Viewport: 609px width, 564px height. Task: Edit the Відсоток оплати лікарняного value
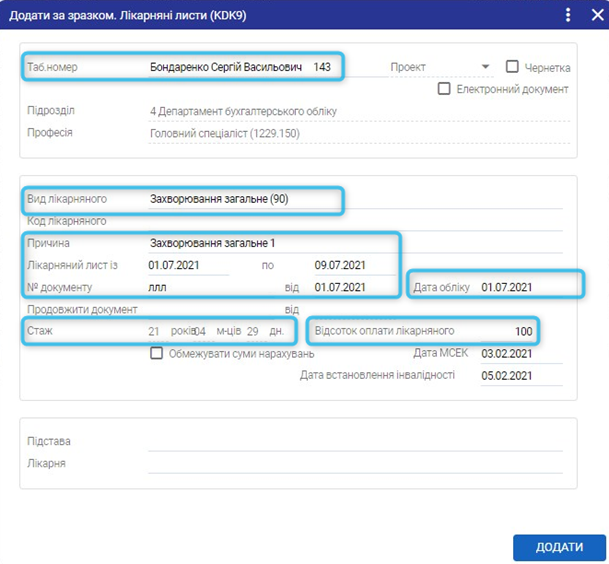[510, 331]
